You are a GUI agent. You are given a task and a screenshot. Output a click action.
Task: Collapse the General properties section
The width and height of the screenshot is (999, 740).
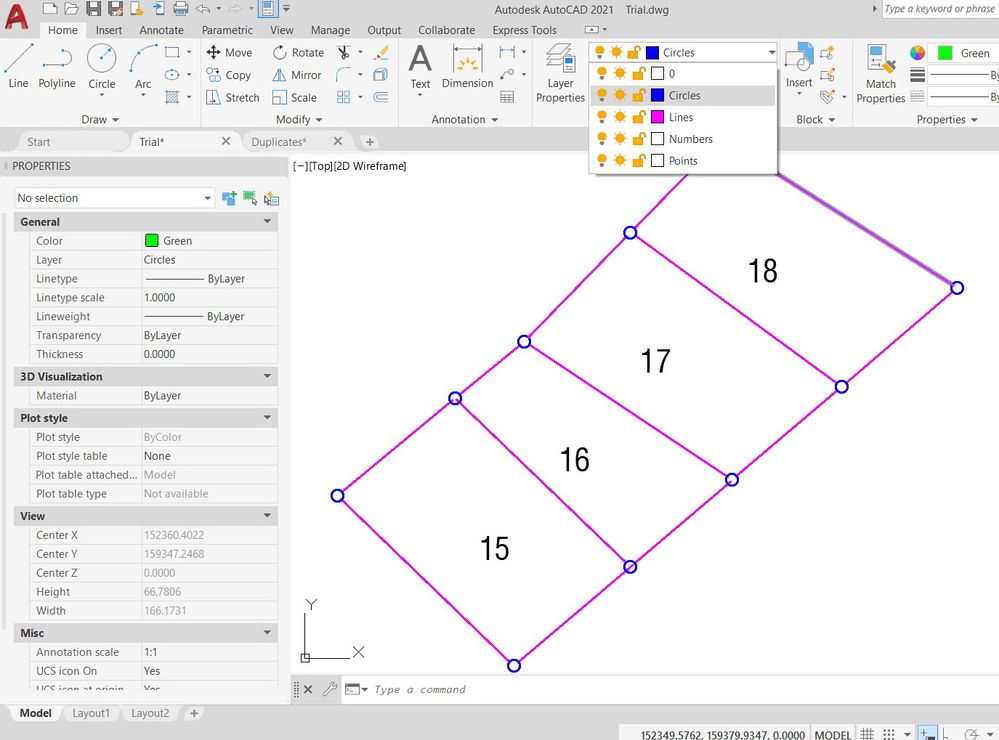(267, 222)
